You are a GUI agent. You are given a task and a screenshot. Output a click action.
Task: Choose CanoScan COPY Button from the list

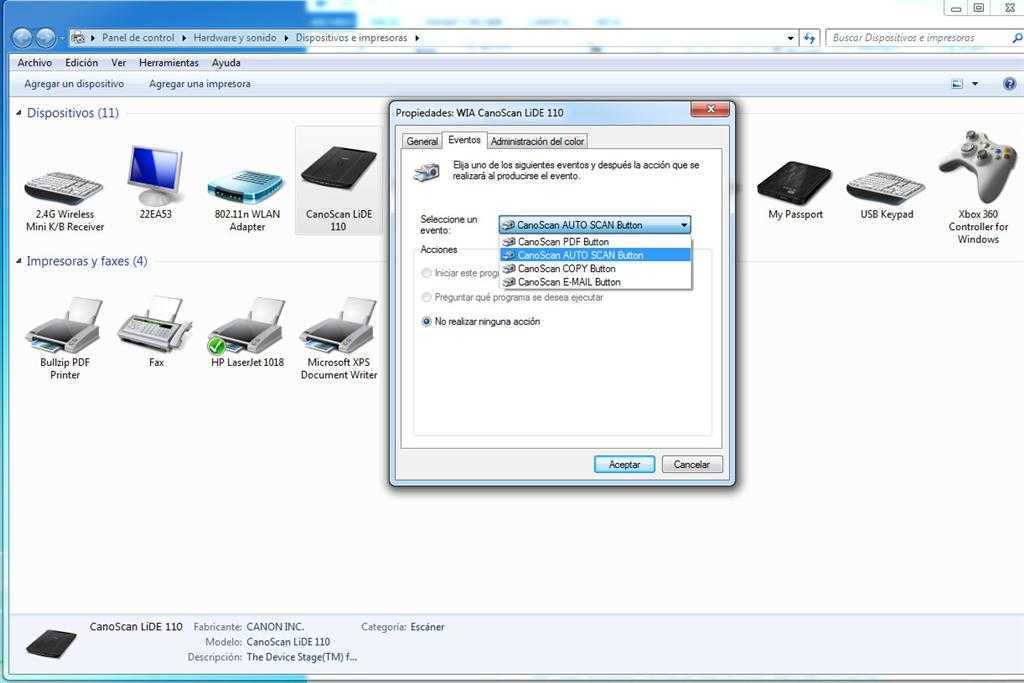[x=596, y=268]
